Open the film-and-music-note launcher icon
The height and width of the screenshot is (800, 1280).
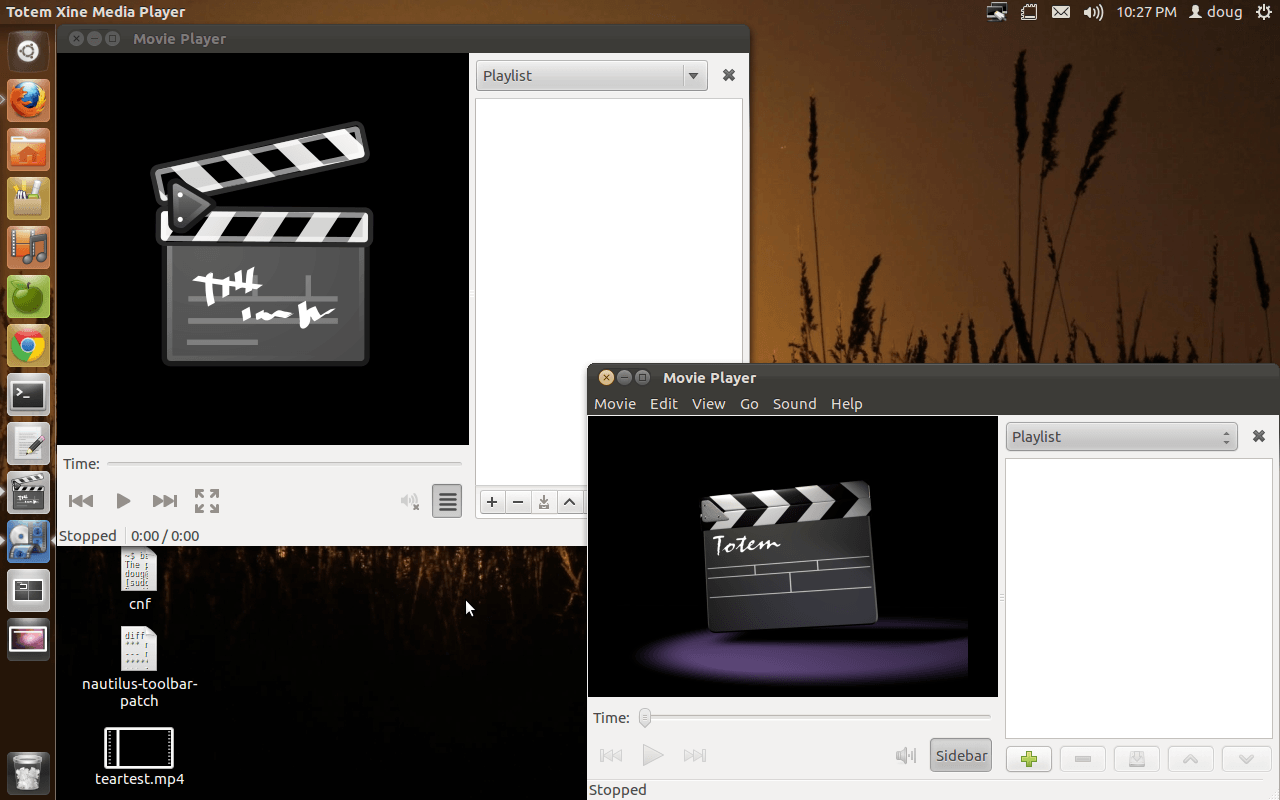tap(28, 247)
